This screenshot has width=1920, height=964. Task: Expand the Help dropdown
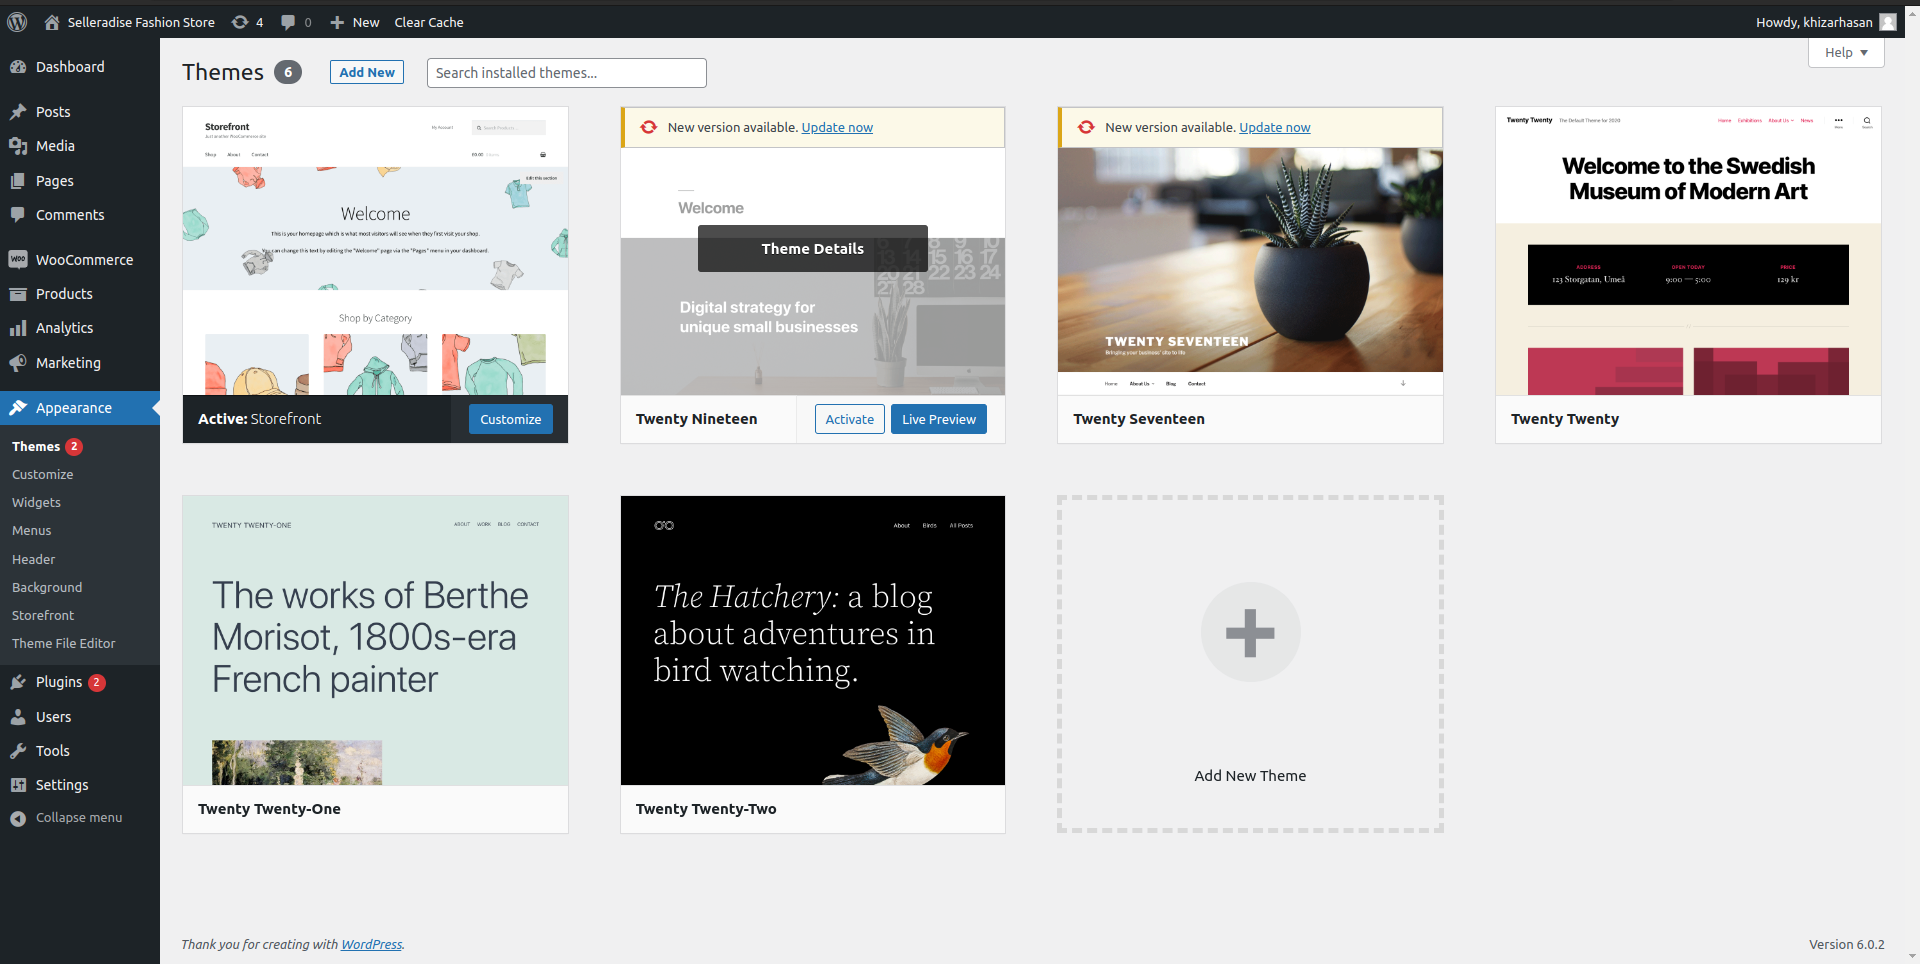1846,53
